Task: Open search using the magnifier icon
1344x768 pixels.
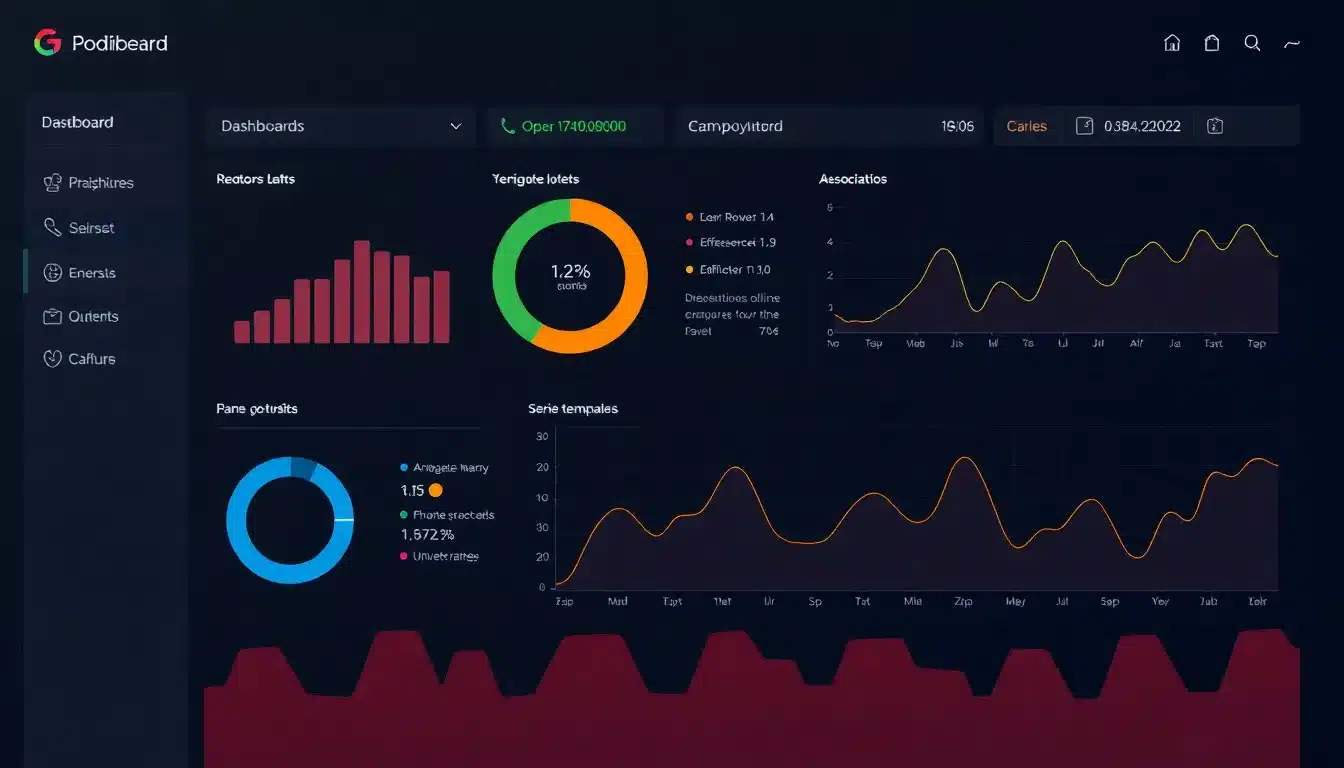Action: pyautogui.click(x=1252, y=43)
